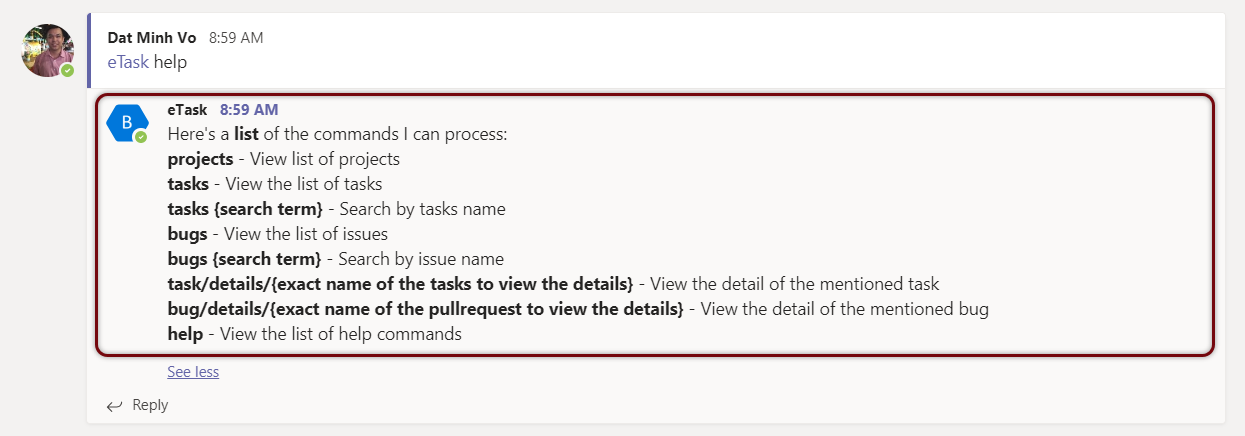This screenshot has width=1245, height=436.
Task: Click the bold word "list" in the bot reply
Action: 248,134
